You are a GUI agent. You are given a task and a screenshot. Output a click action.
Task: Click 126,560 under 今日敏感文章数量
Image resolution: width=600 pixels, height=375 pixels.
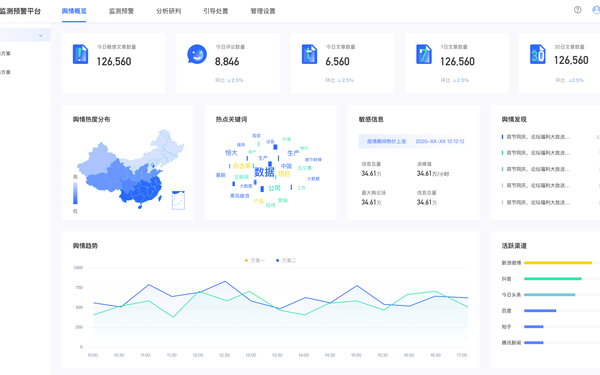point(114,61)
